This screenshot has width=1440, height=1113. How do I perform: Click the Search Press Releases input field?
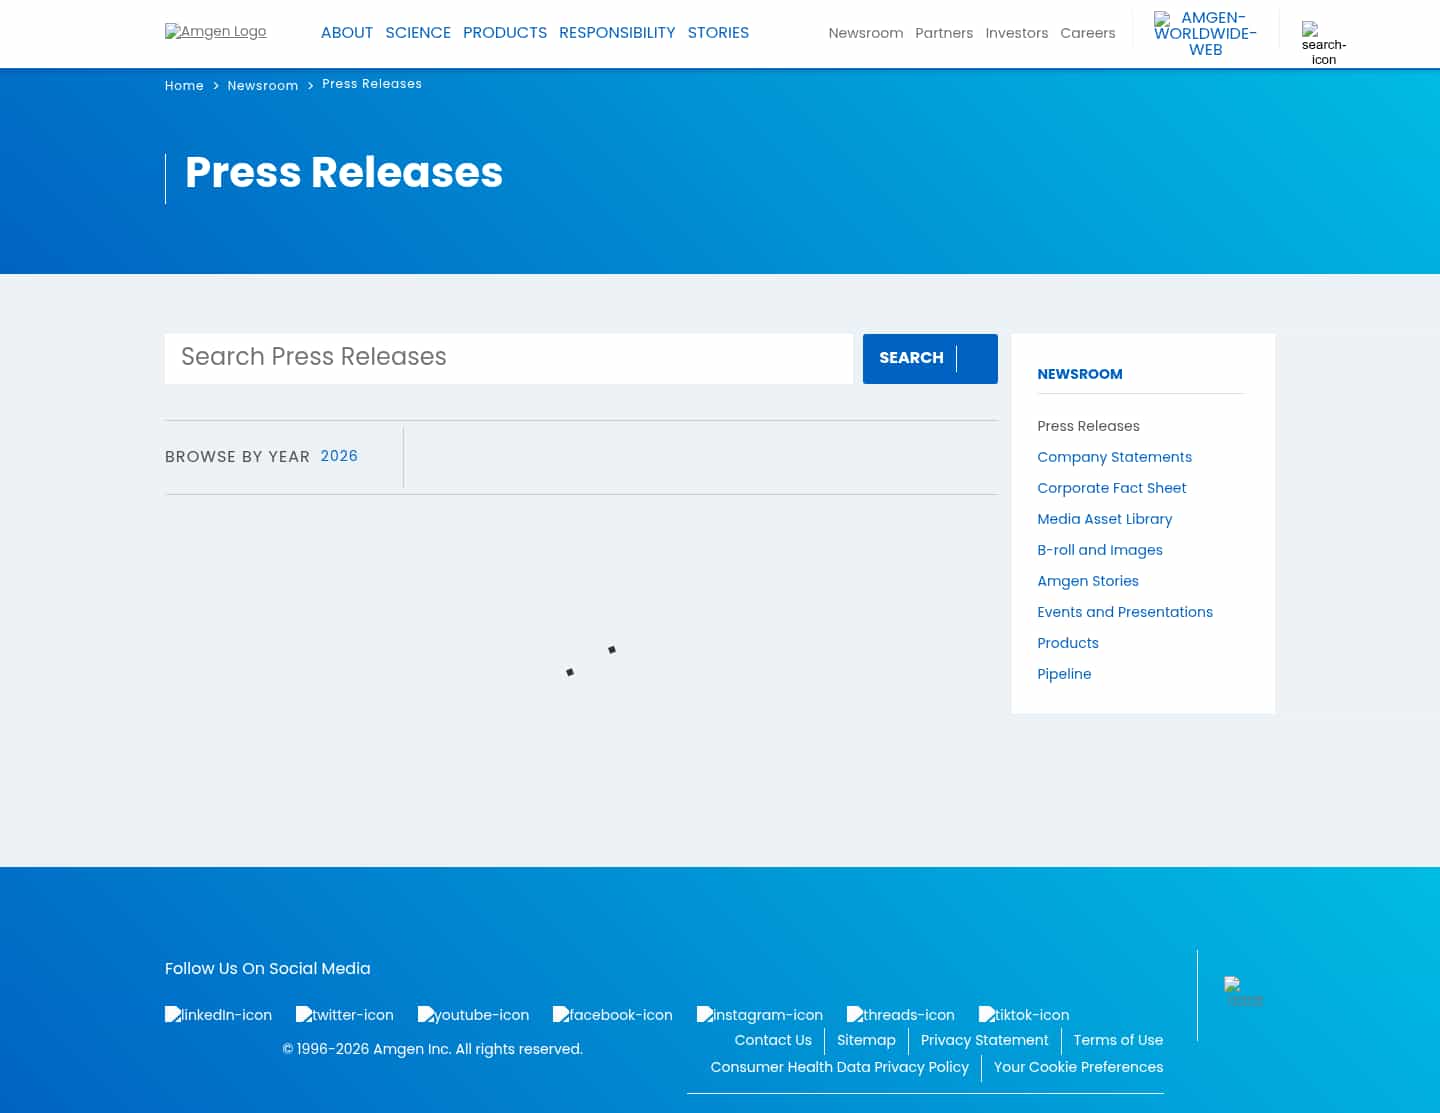pos(509,358)
